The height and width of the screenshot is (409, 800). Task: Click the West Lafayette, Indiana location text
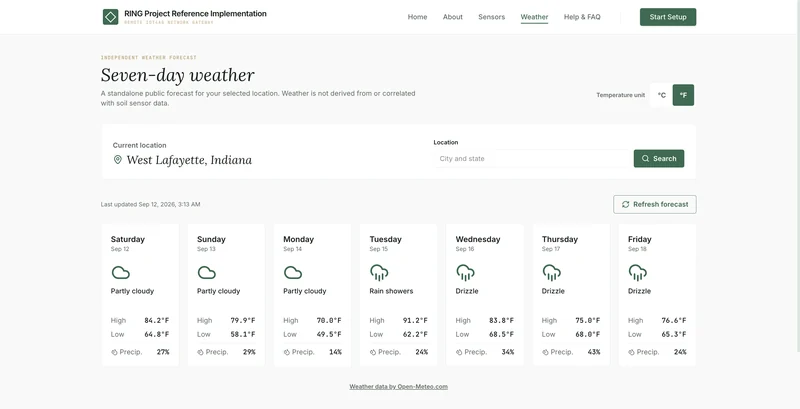[x=189, y=160]
